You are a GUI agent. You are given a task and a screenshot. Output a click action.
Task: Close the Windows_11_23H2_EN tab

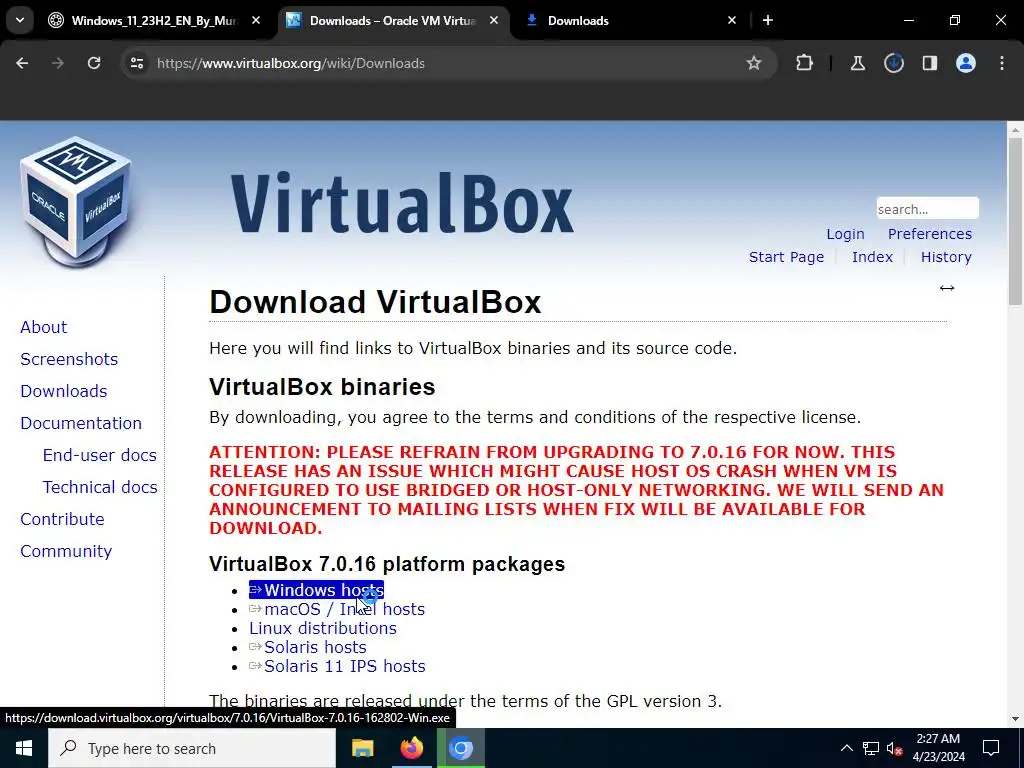point(256,20)
